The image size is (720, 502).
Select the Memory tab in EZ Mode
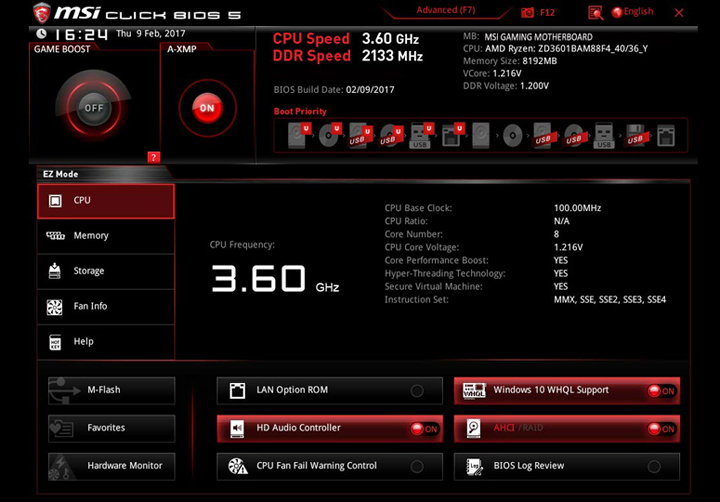[x=106, y=236]
